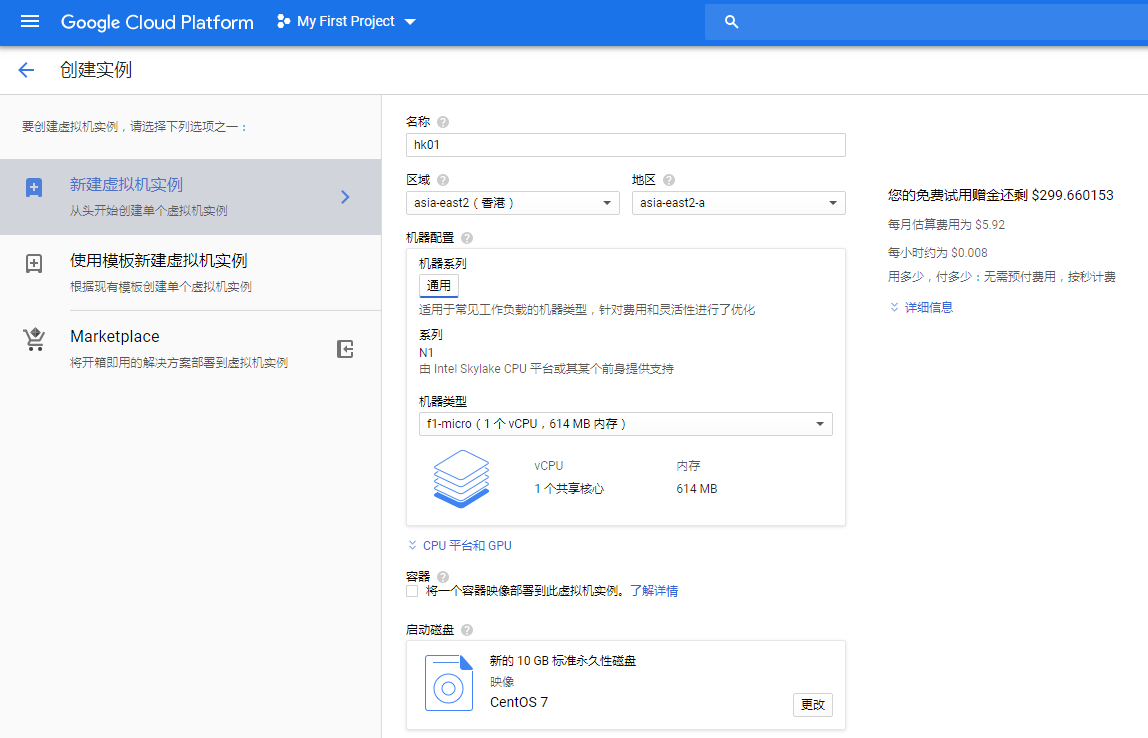Click the help icon next to 区域
Screen dimensions: 1148x738
click(443, 180)
